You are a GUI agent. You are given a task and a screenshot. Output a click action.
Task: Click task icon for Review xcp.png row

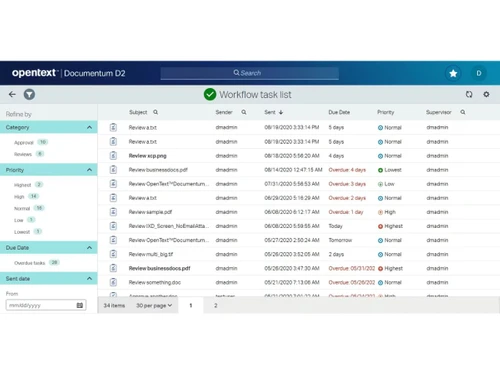click(x=113, y=156)
